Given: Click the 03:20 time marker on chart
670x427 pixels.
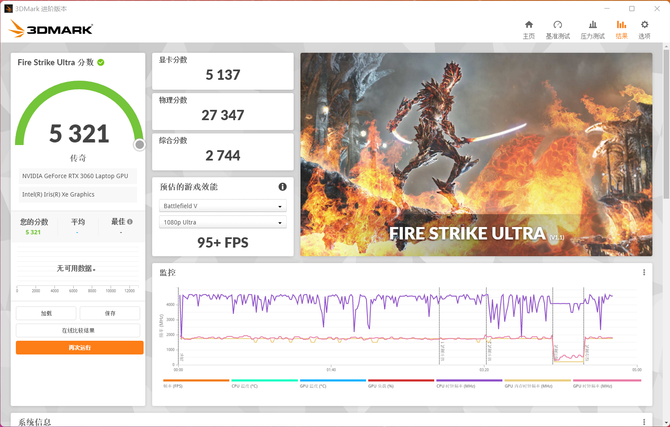Looking at the screenshot, I should coord(484,369).
